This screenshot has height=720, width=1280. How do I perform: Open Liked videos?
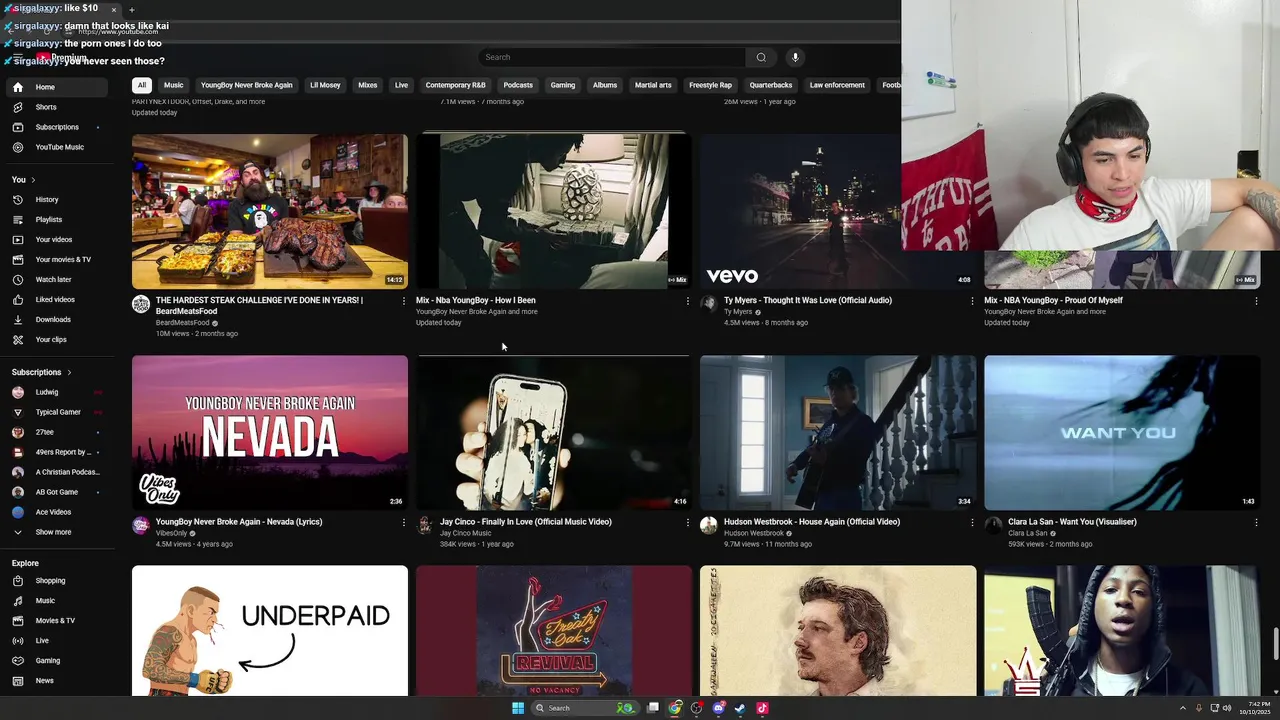coord(56,299)
